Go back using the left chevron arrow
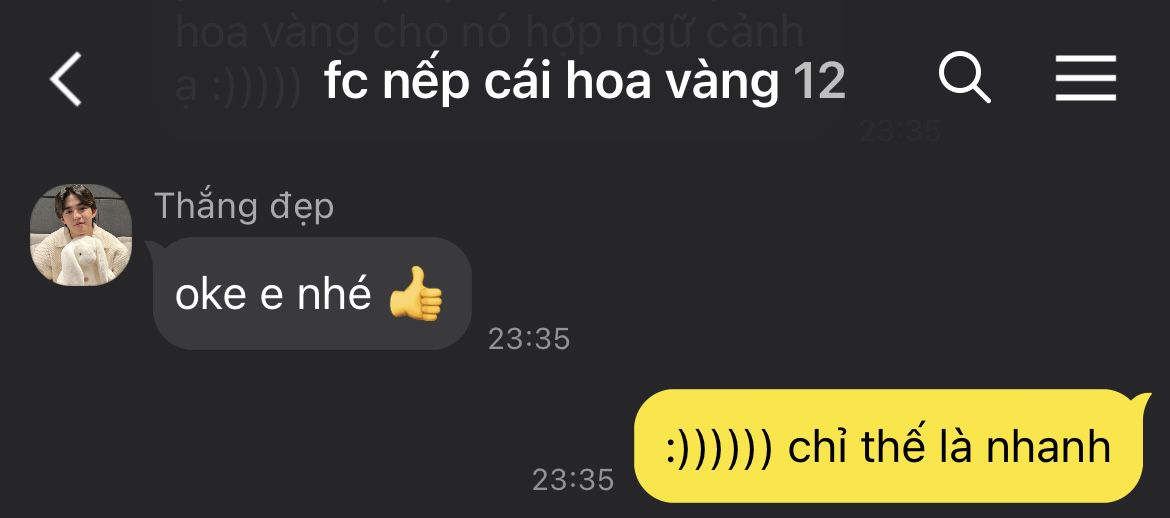 click(66, 79)
